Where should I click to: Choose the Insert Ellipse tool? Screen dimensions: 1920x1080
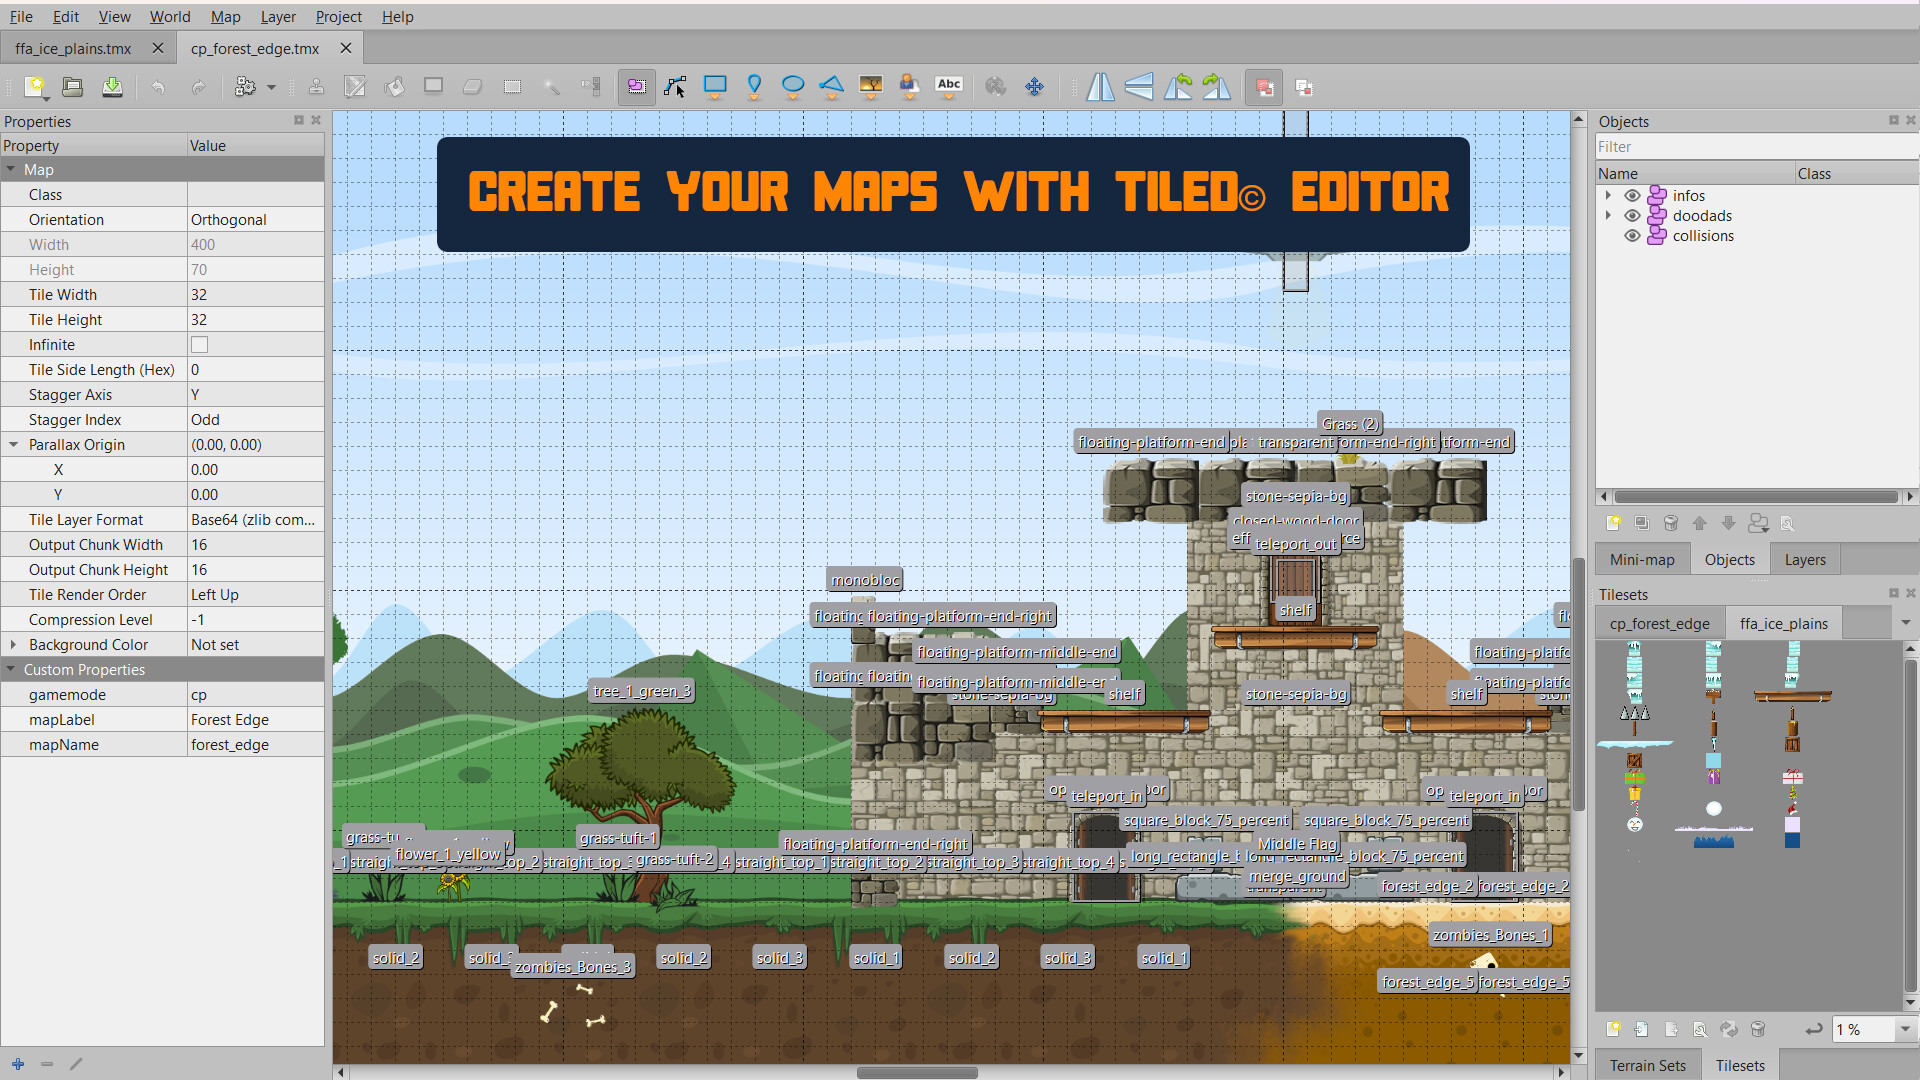click(792, 87)
